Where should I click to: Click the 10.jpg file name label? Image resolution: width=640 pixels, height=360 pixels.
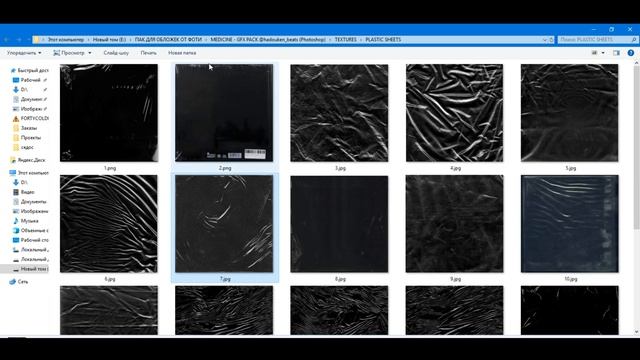pos(571,279)
